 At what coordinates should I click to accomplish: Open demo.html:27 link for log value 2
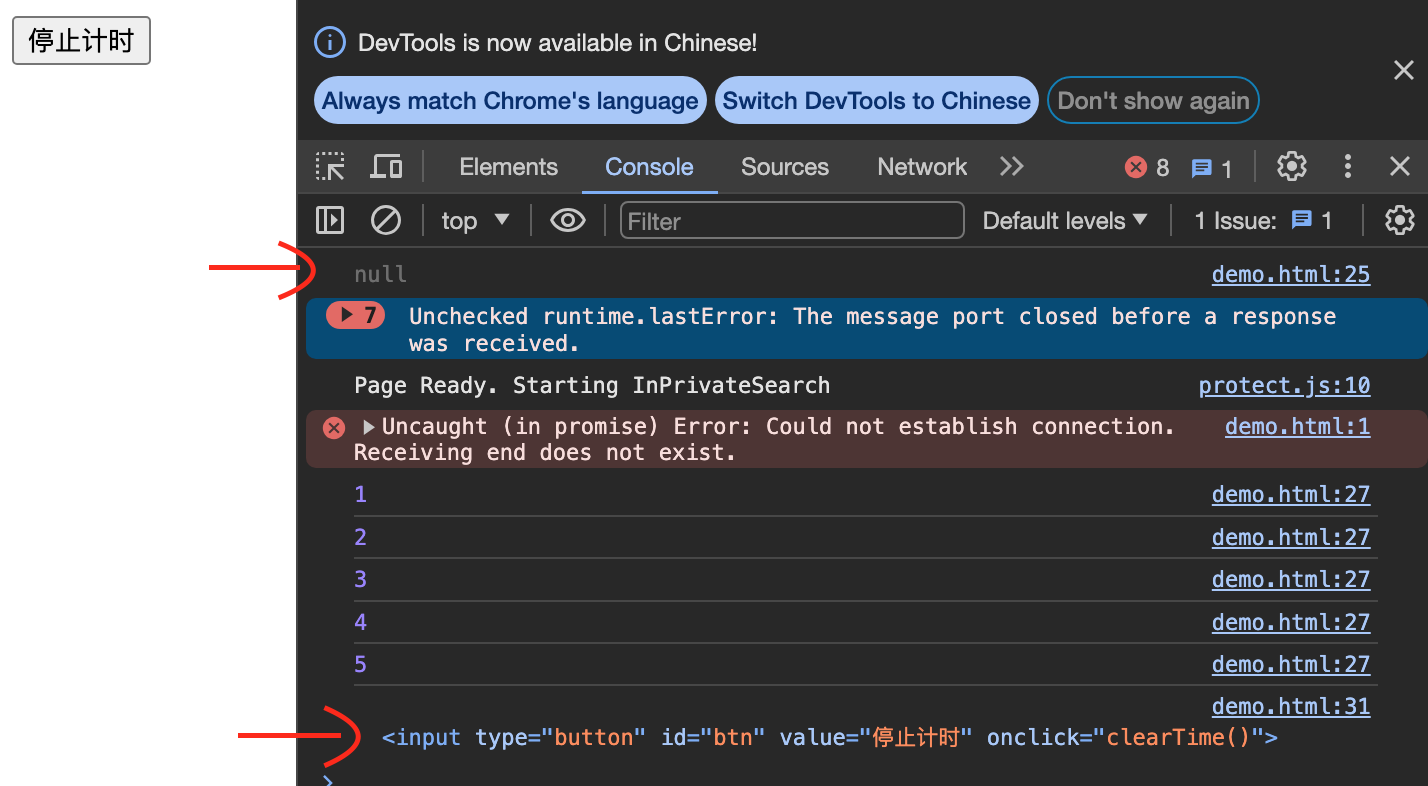(x=1291, y=537)
